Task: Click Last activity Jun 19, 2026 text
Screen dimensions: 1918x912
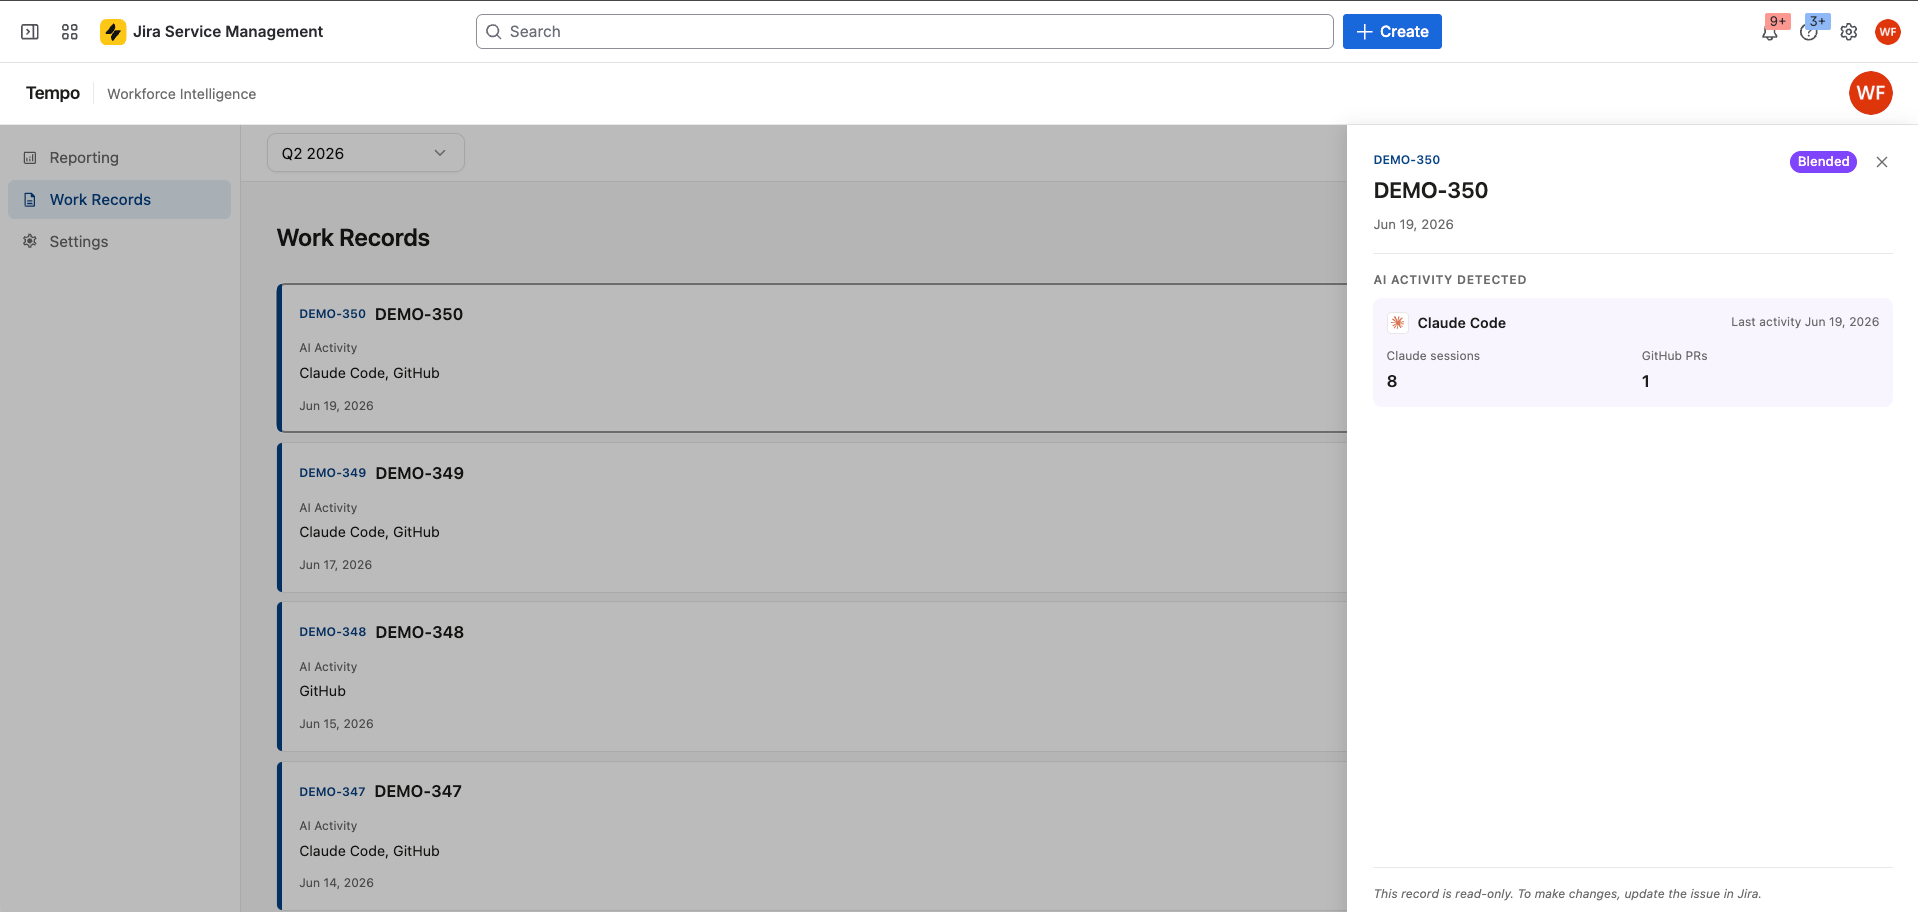Action: (1805, 322)
